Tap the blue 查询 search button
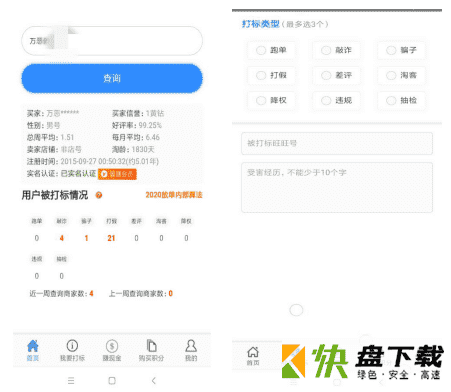This screenshot has width=451, height=392. 112,78
